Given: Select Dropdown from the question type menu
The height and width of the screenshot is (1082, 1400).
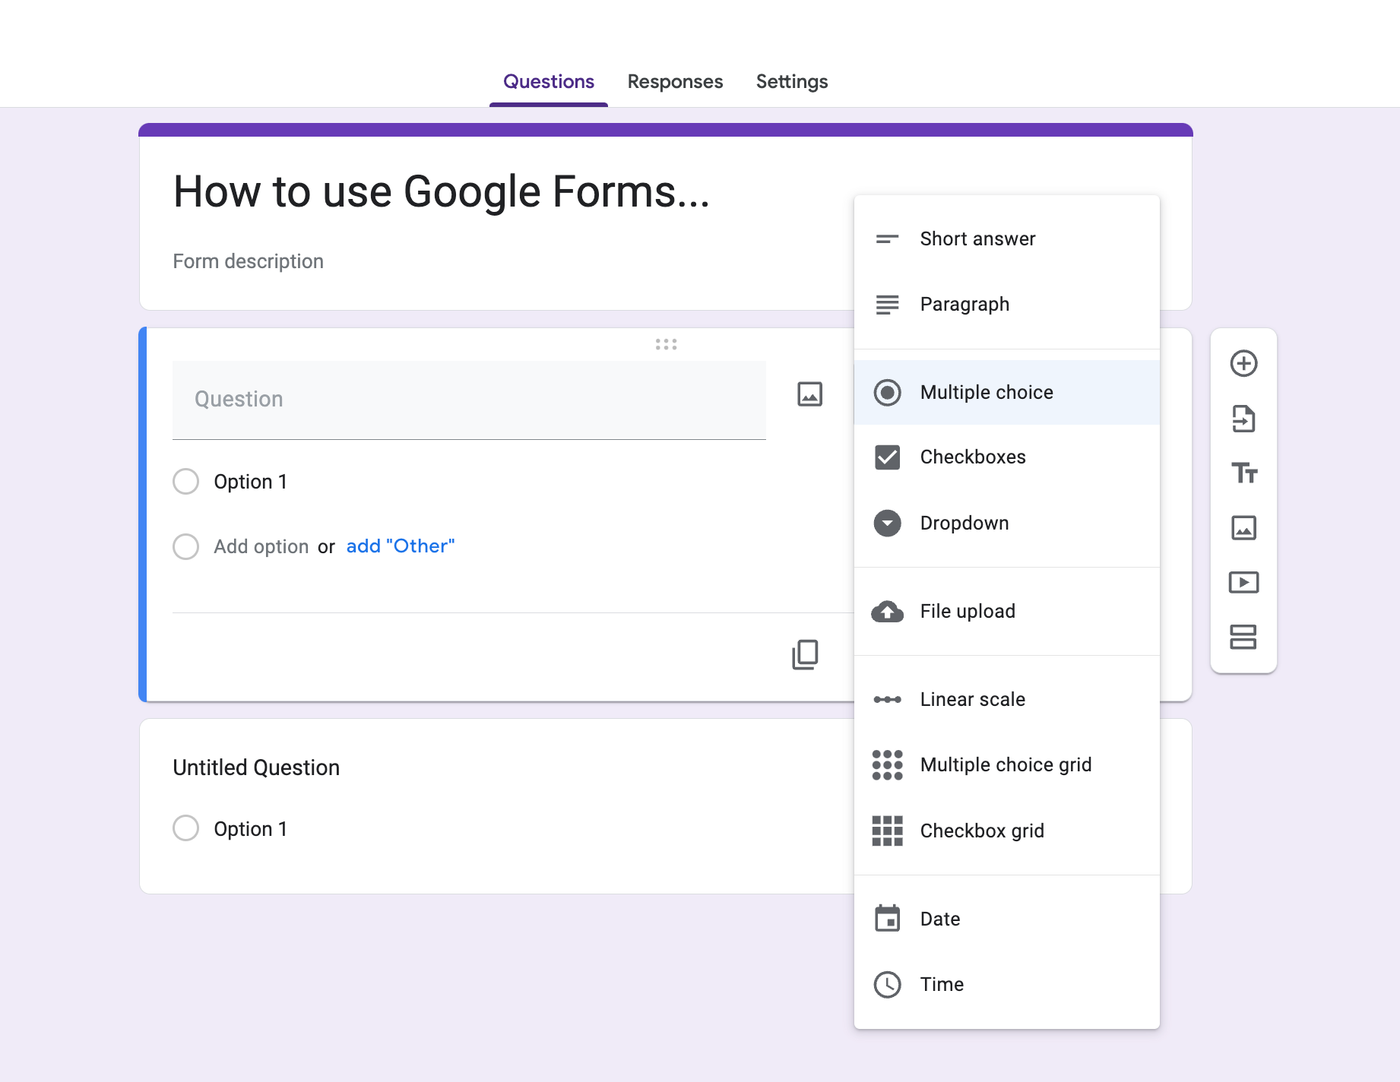Looking at the screenshot, I should (964, 523).
